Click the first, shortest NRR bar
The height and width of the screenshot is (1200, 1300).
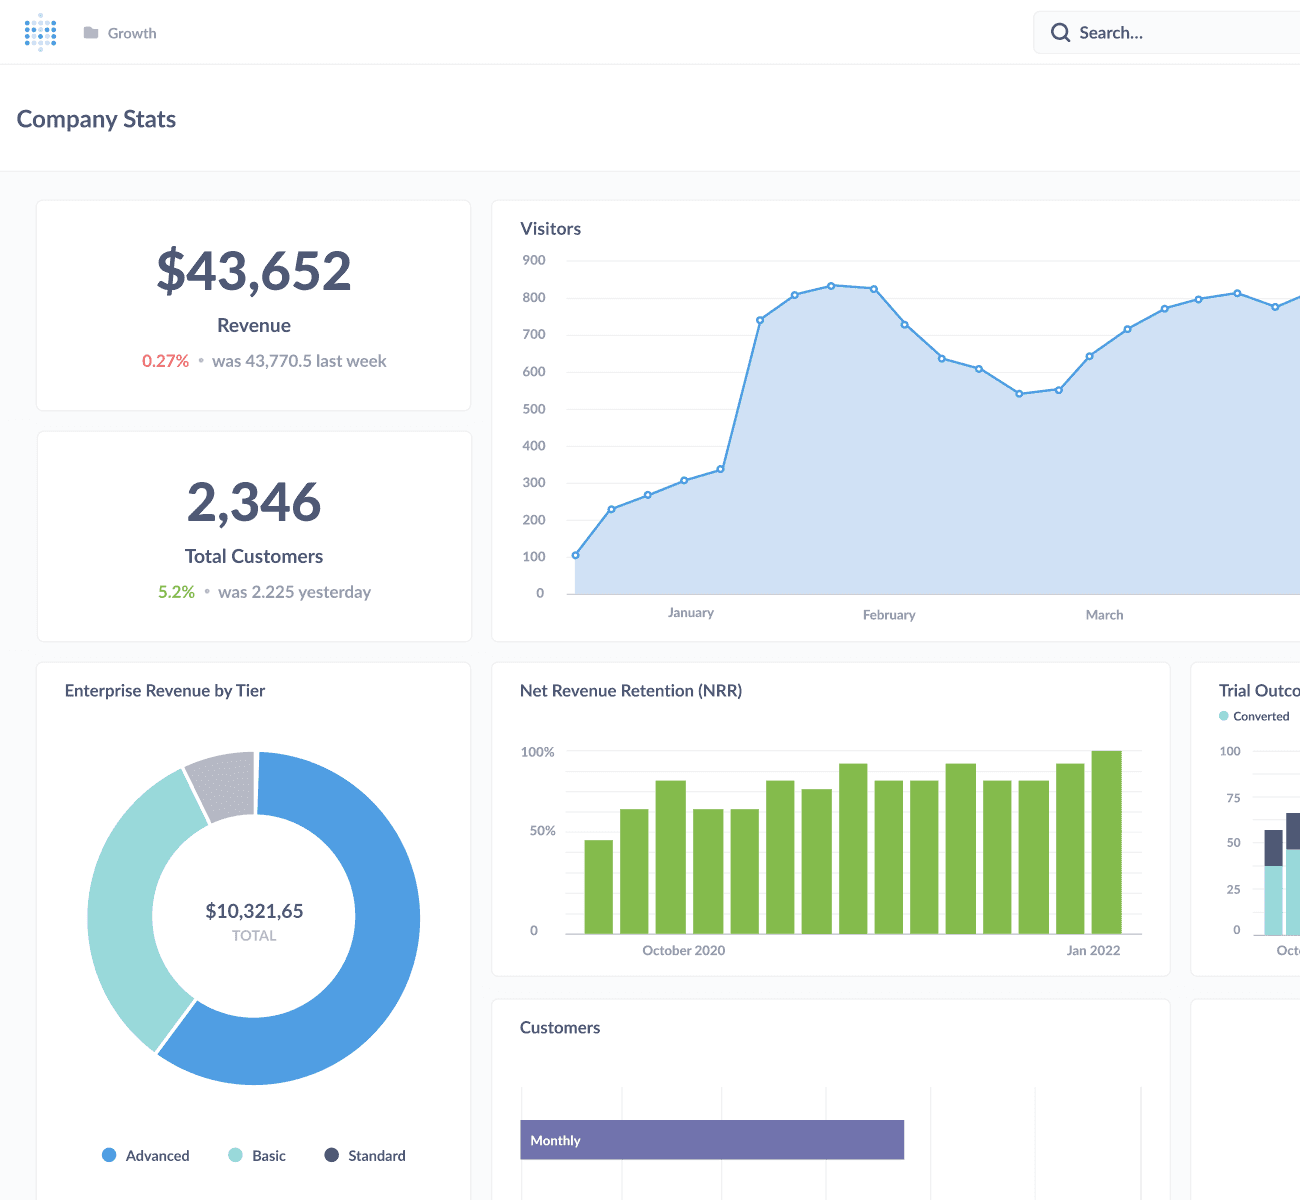point(598,887)
